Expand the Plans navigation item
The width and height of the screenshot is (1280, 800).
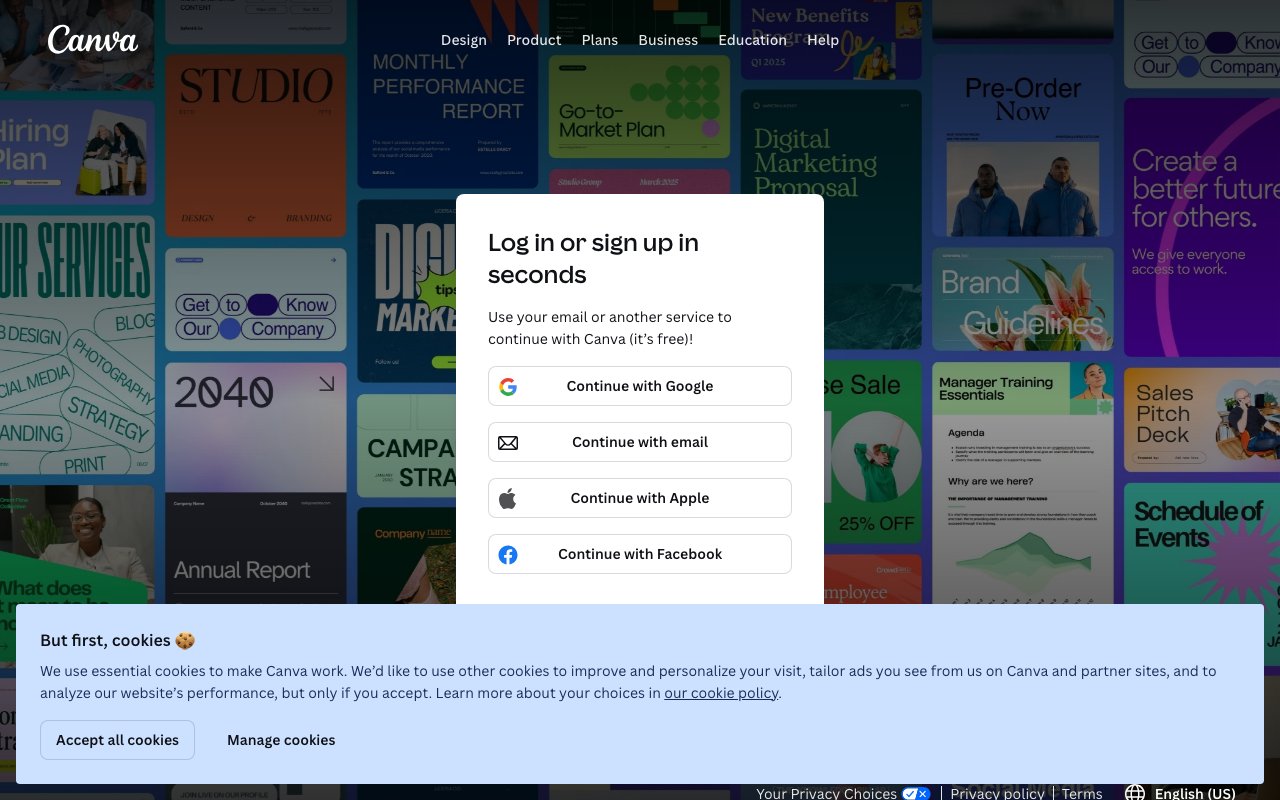pyautogui.click(x=600, y=40)
